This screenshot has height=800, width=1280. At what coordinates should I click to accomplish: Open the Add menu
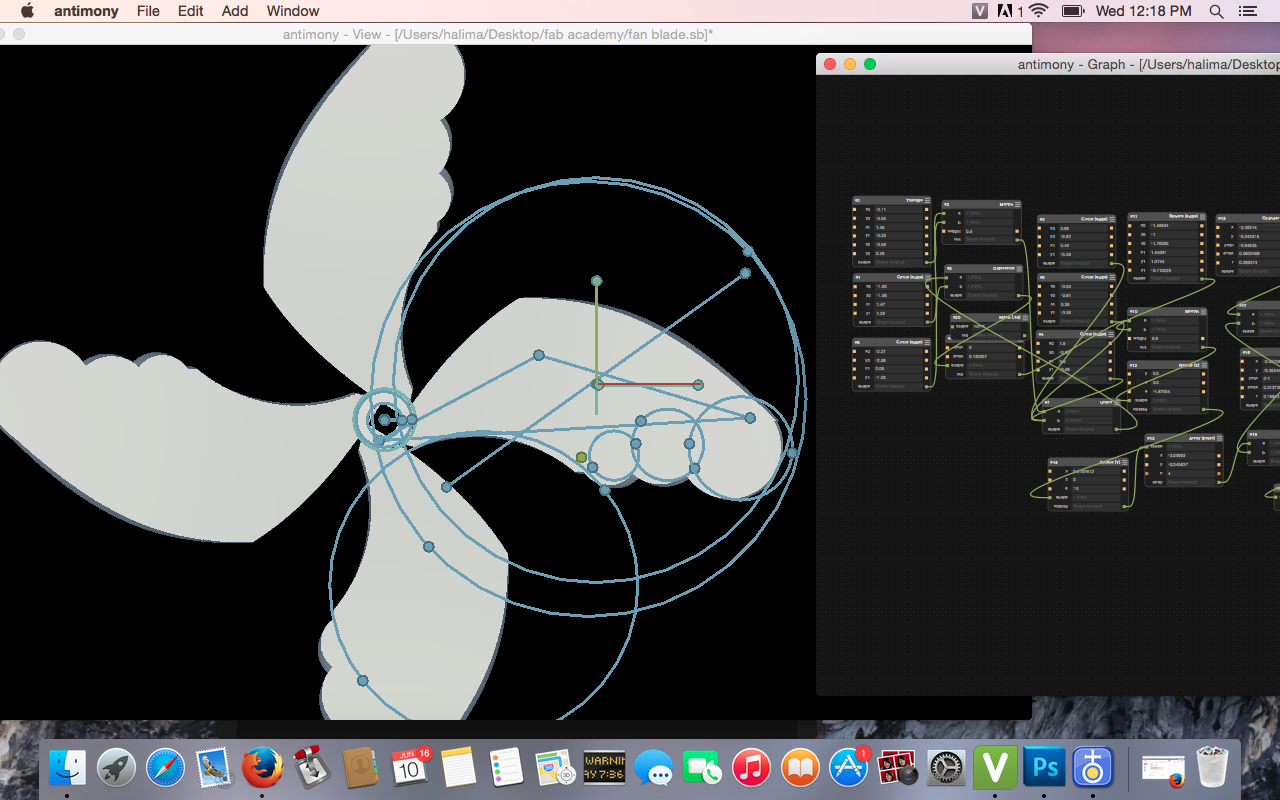pos(235,11)
